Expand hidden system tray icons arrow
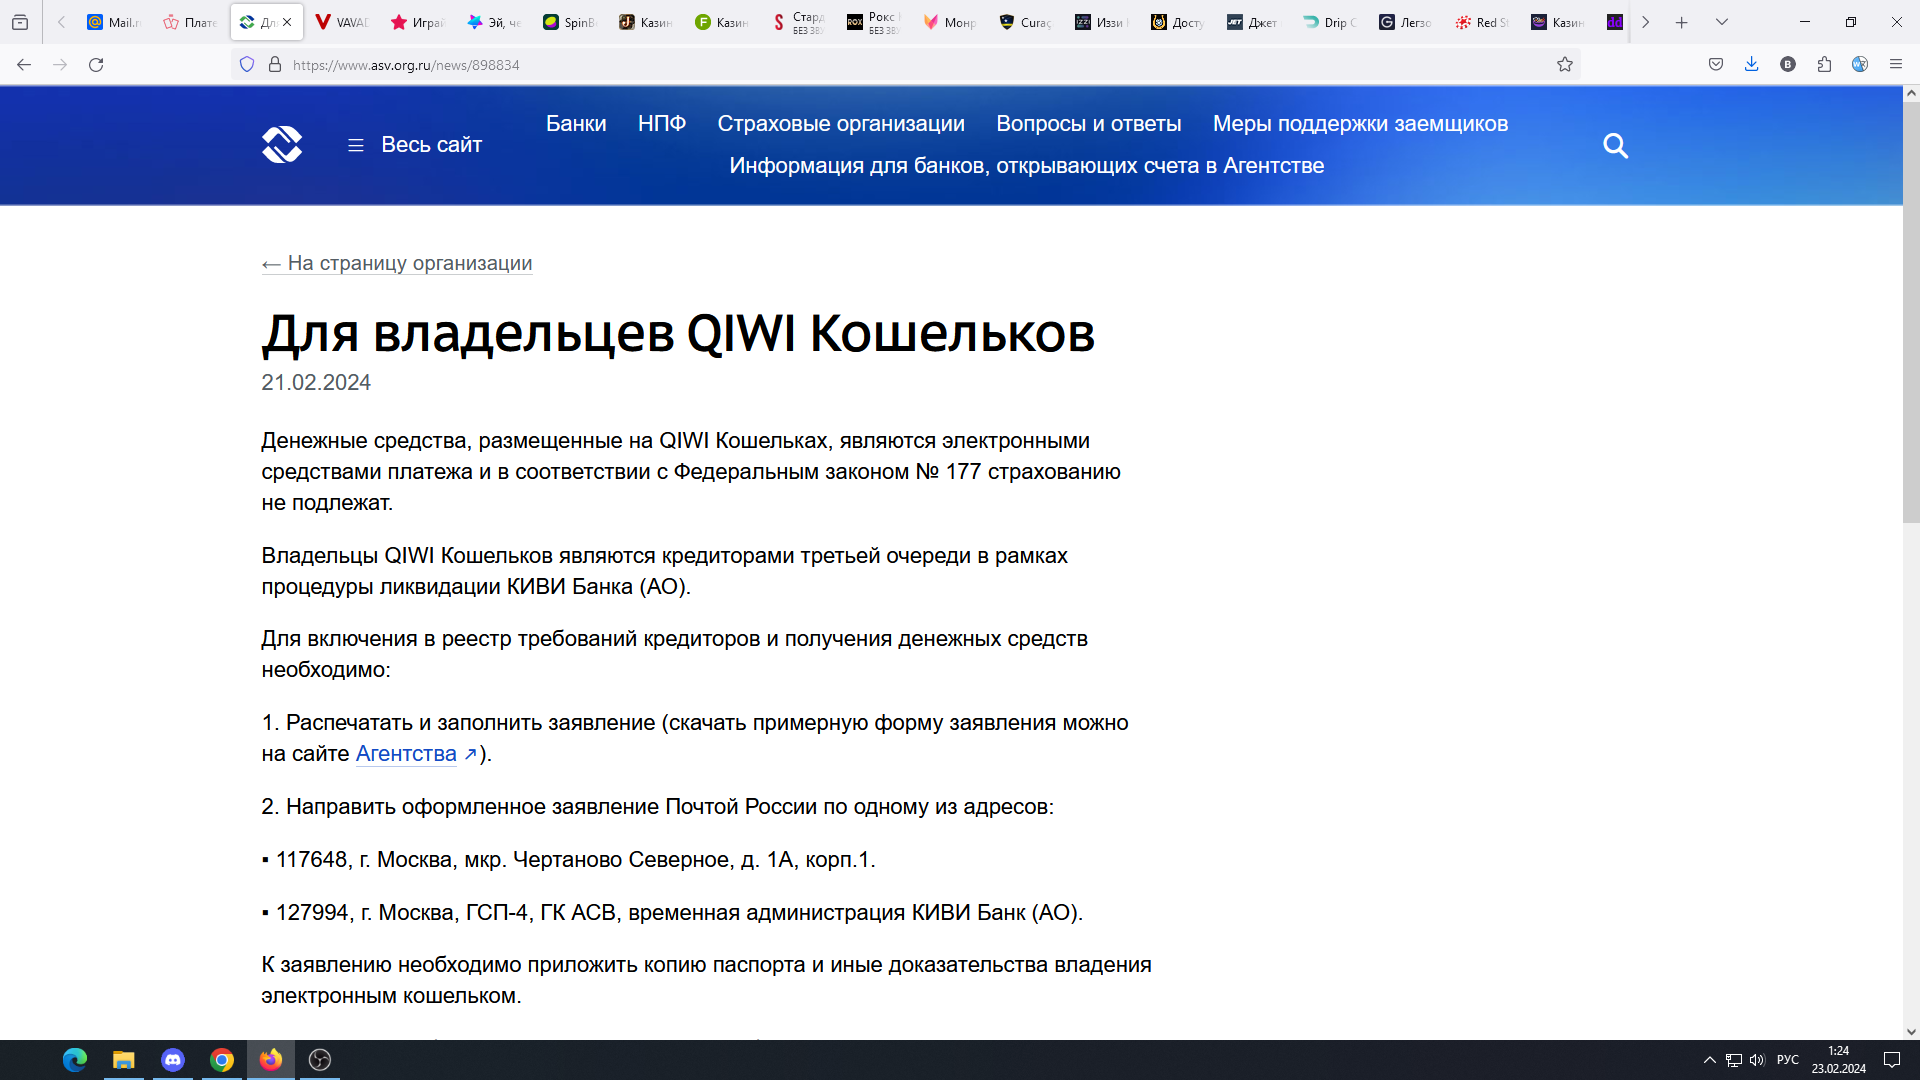 pyautogui.click(x=1709, y=1060)
